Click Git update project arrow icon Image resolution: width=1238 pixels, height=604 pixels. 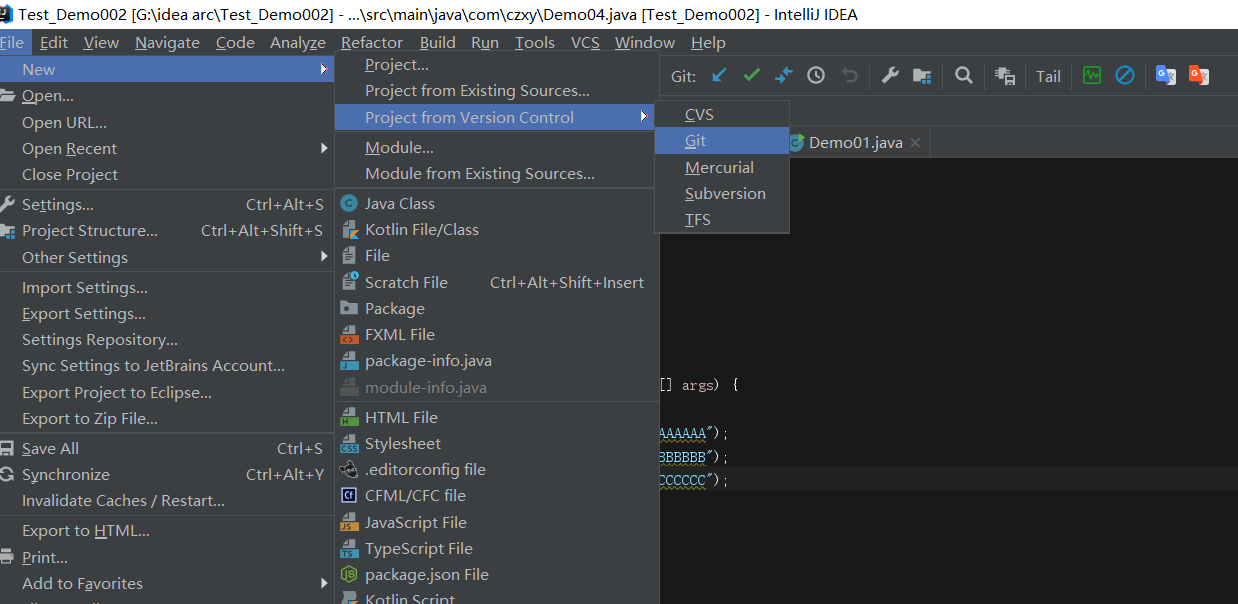pyautogui.click(x=719, y=75)
